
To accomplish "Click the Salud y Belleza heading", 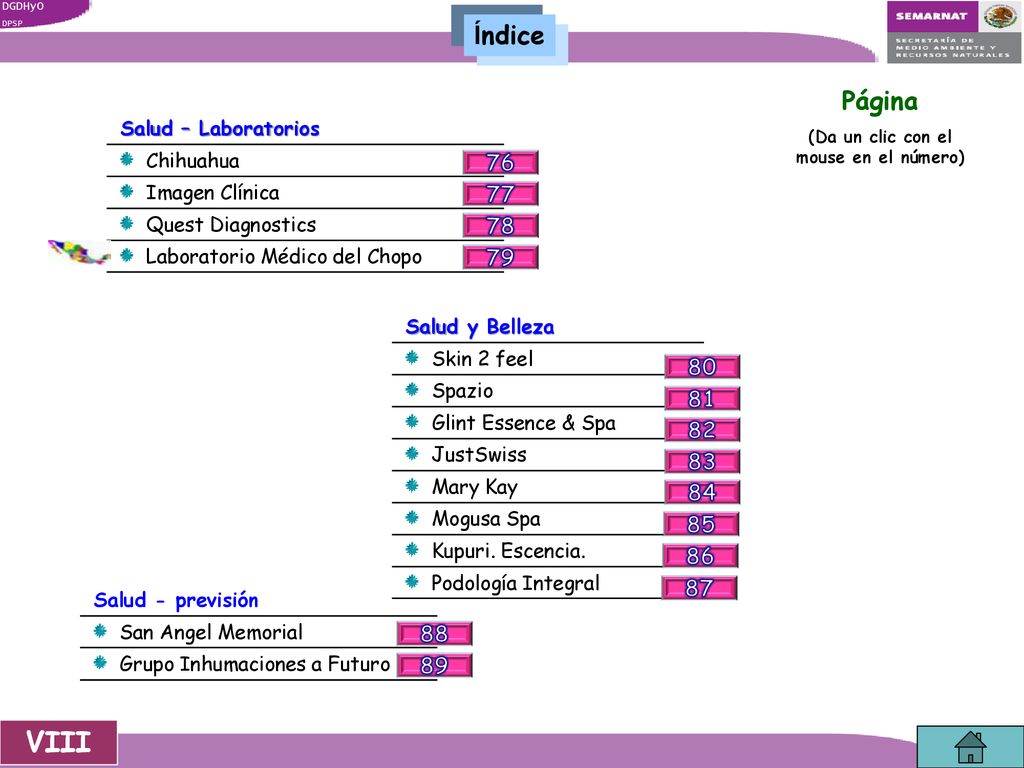I will coord(480,327).
